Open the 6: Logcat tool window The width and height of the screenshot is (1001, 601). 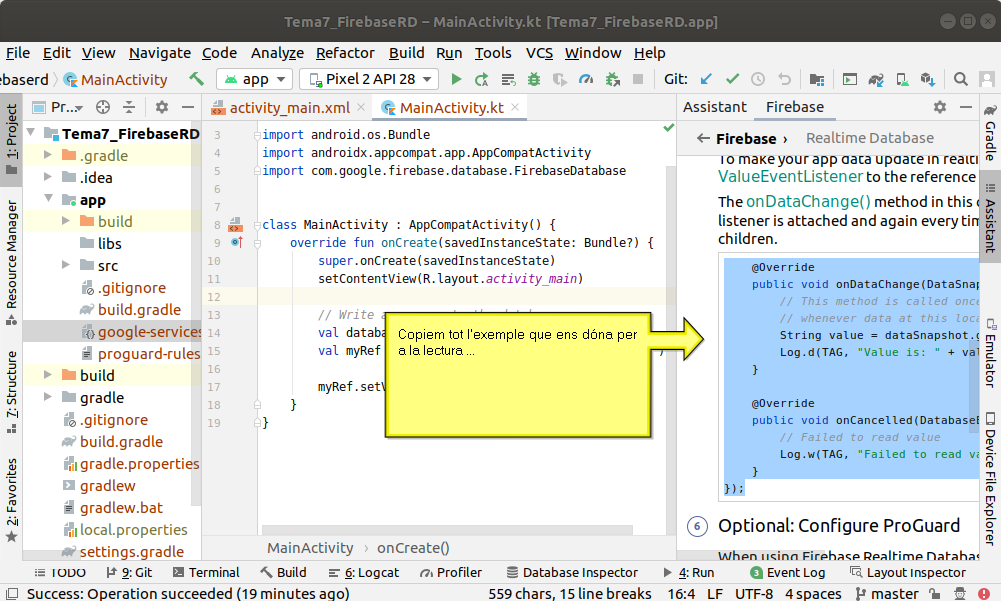363,572
